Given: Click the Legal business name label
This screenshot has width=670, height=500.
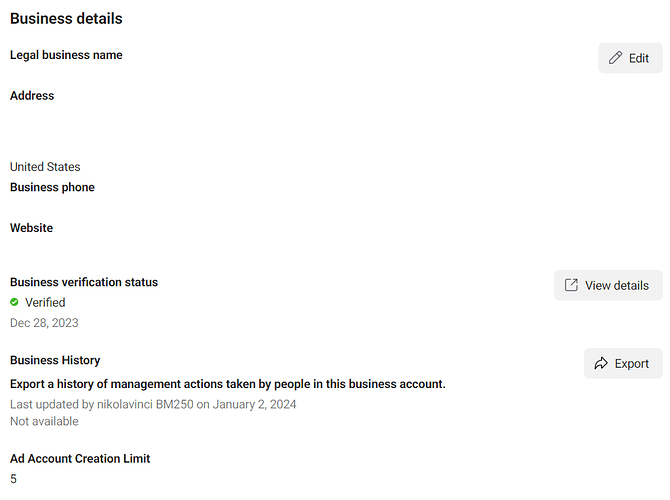Looking at the screenshot, I should pyautogui.click(x=66, y=55).
